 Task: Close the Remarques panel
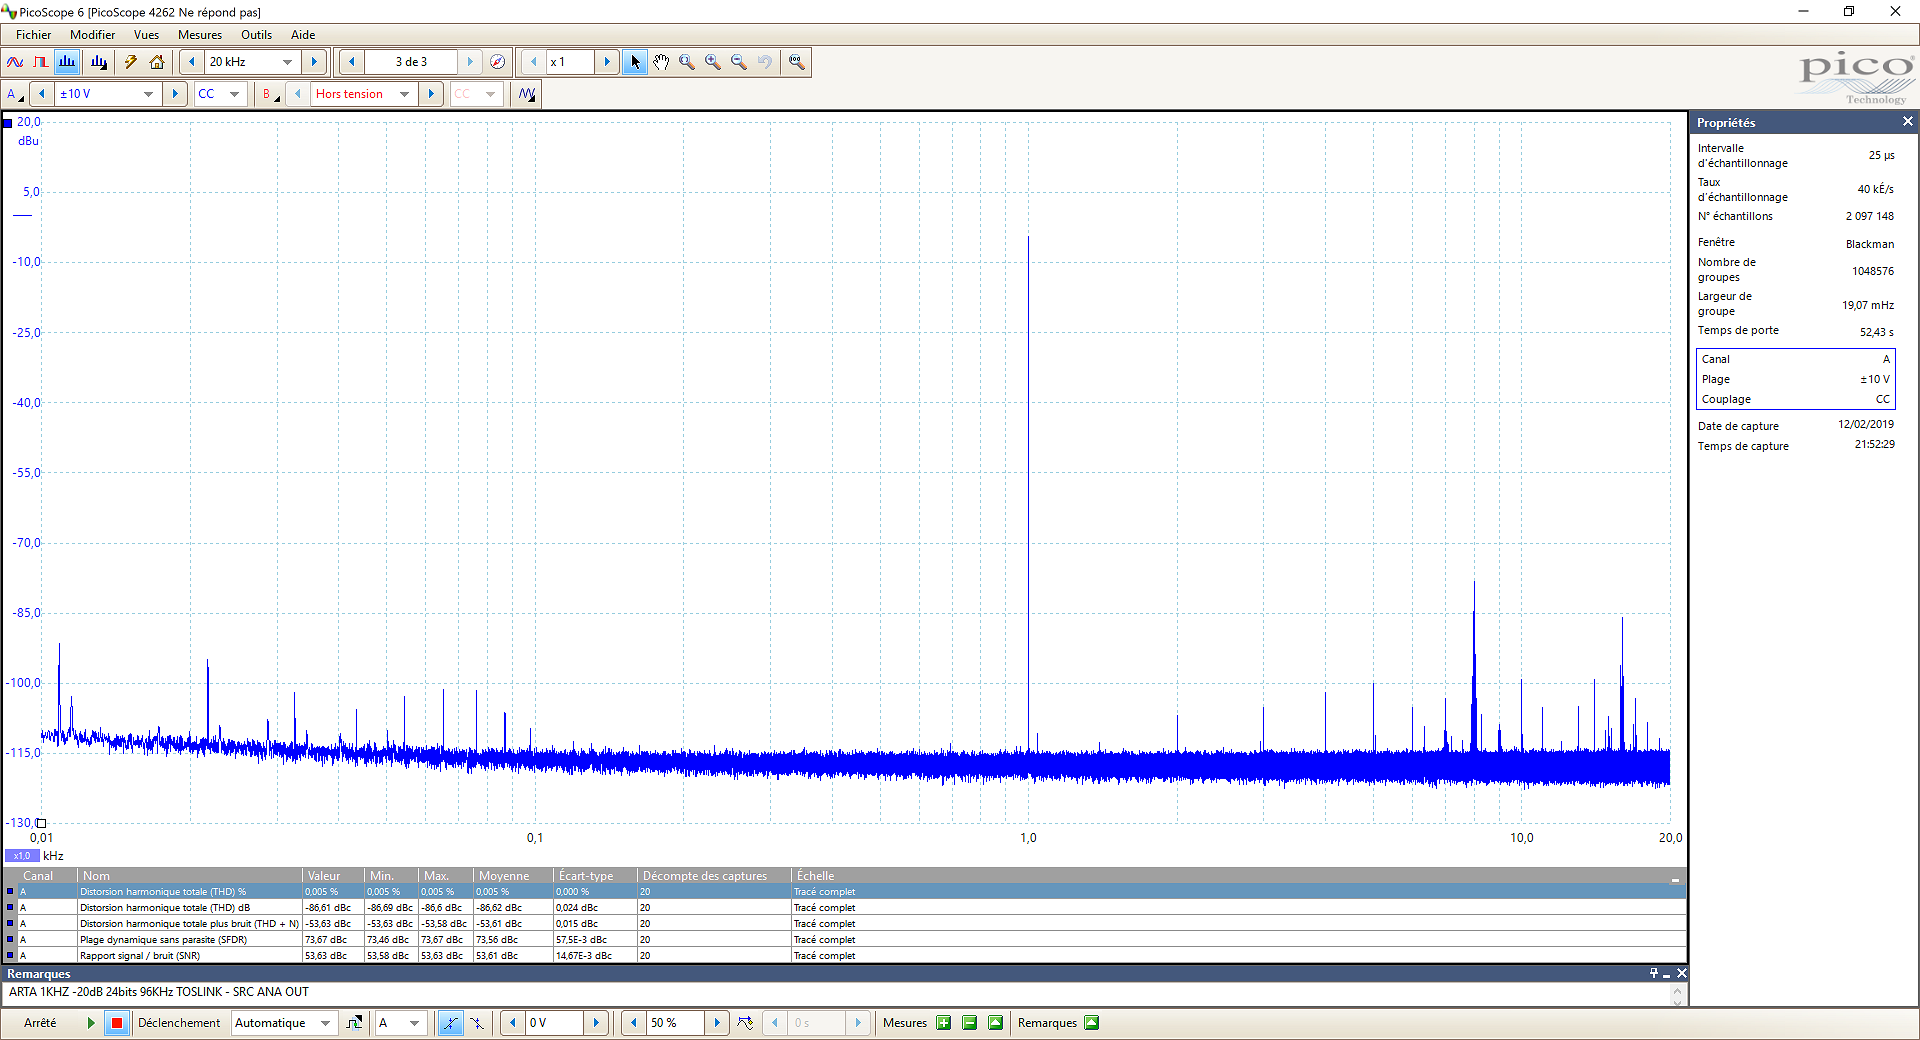point(1682,973)
